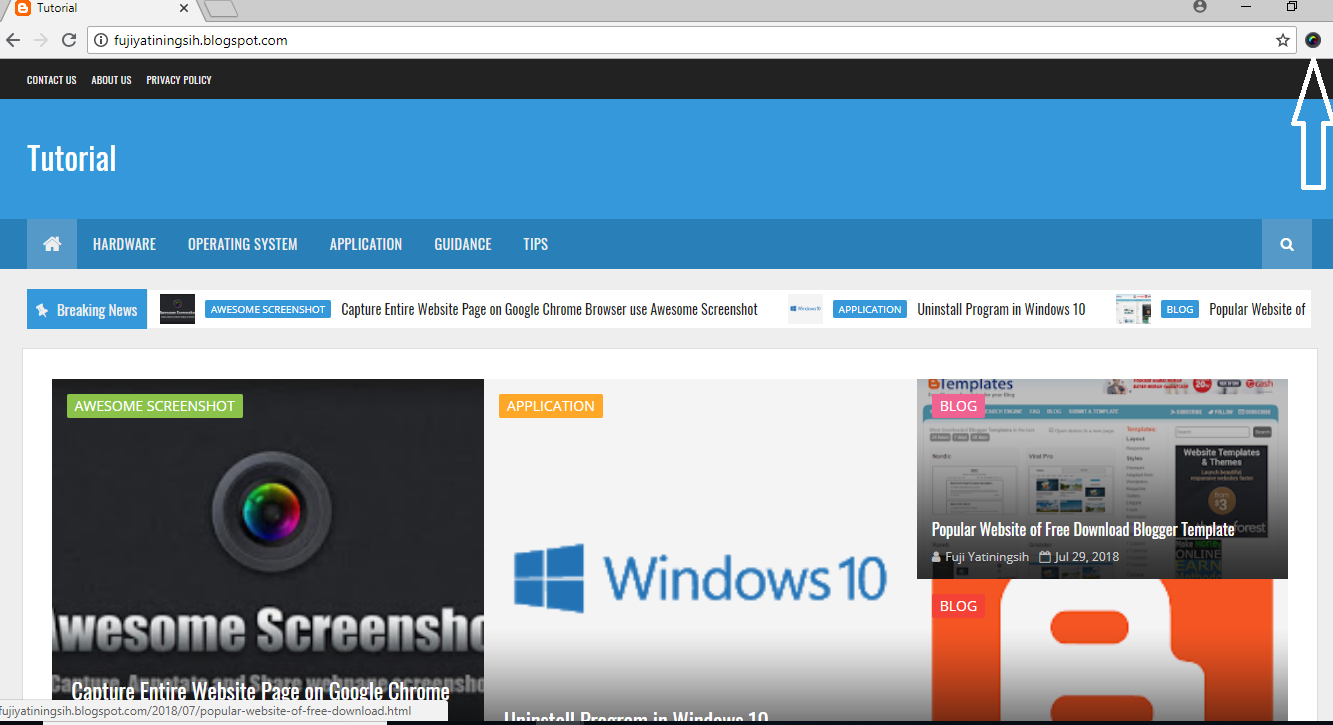1333x725 pixels.
Task: Click the pink BLOG badge on template post
Action: 959,406
